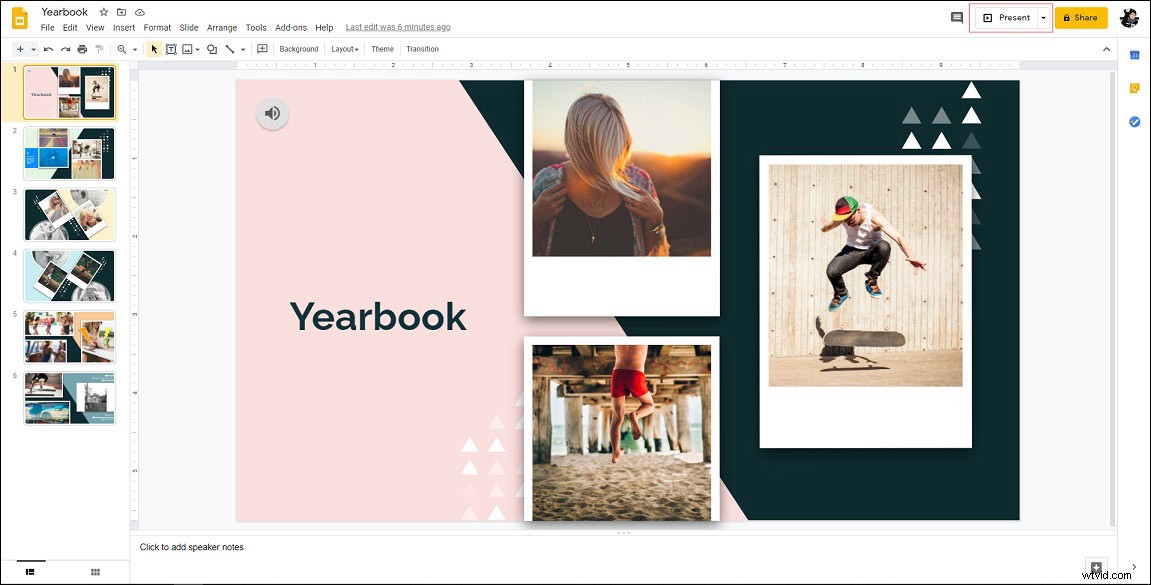Select the Text box tool
1151x585 pixels.
click(x=171, y=49)
